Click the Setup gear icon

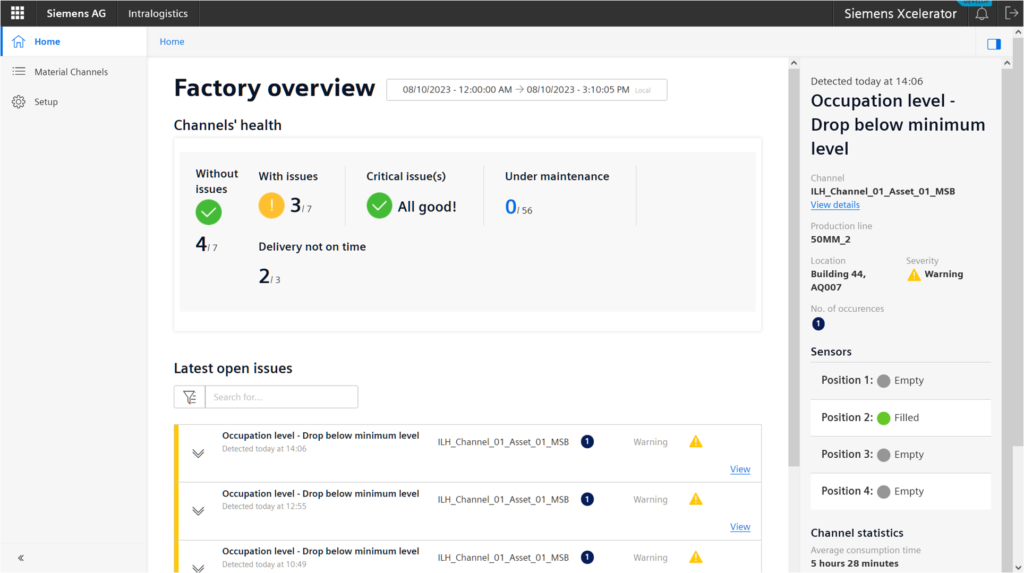[18, 102]
